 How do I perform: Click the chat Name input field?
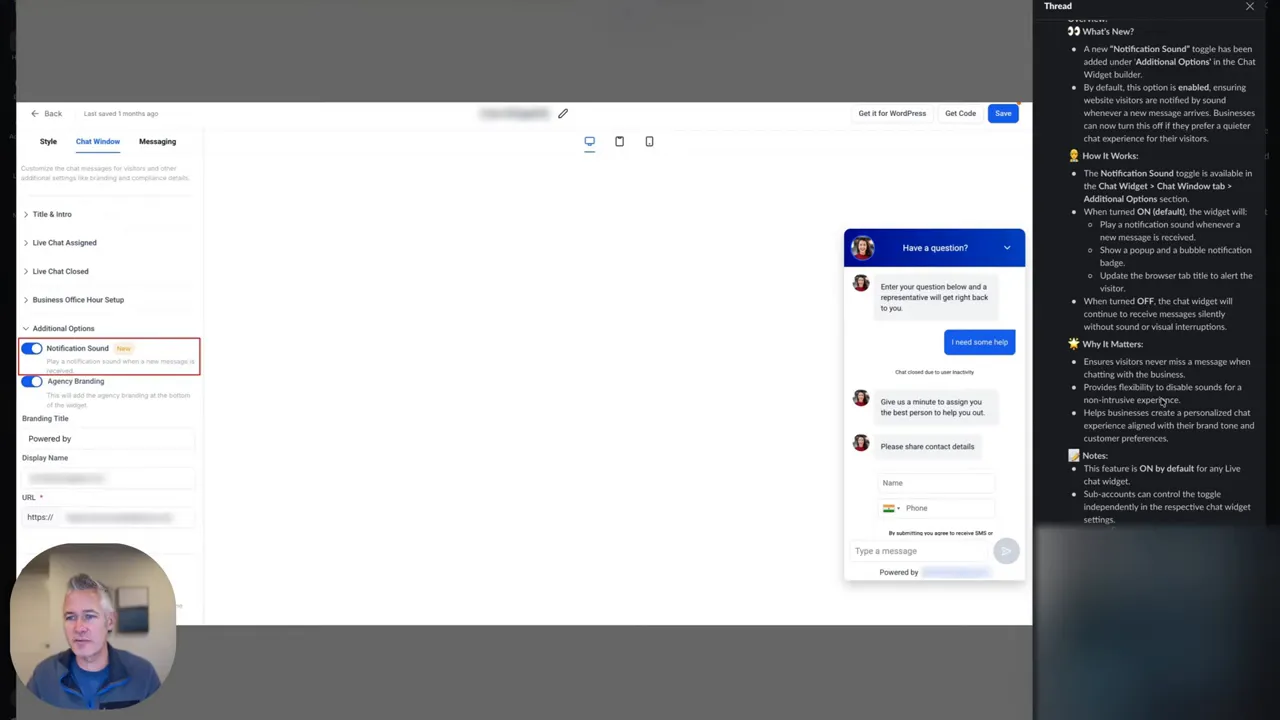[x=936, y=483]
